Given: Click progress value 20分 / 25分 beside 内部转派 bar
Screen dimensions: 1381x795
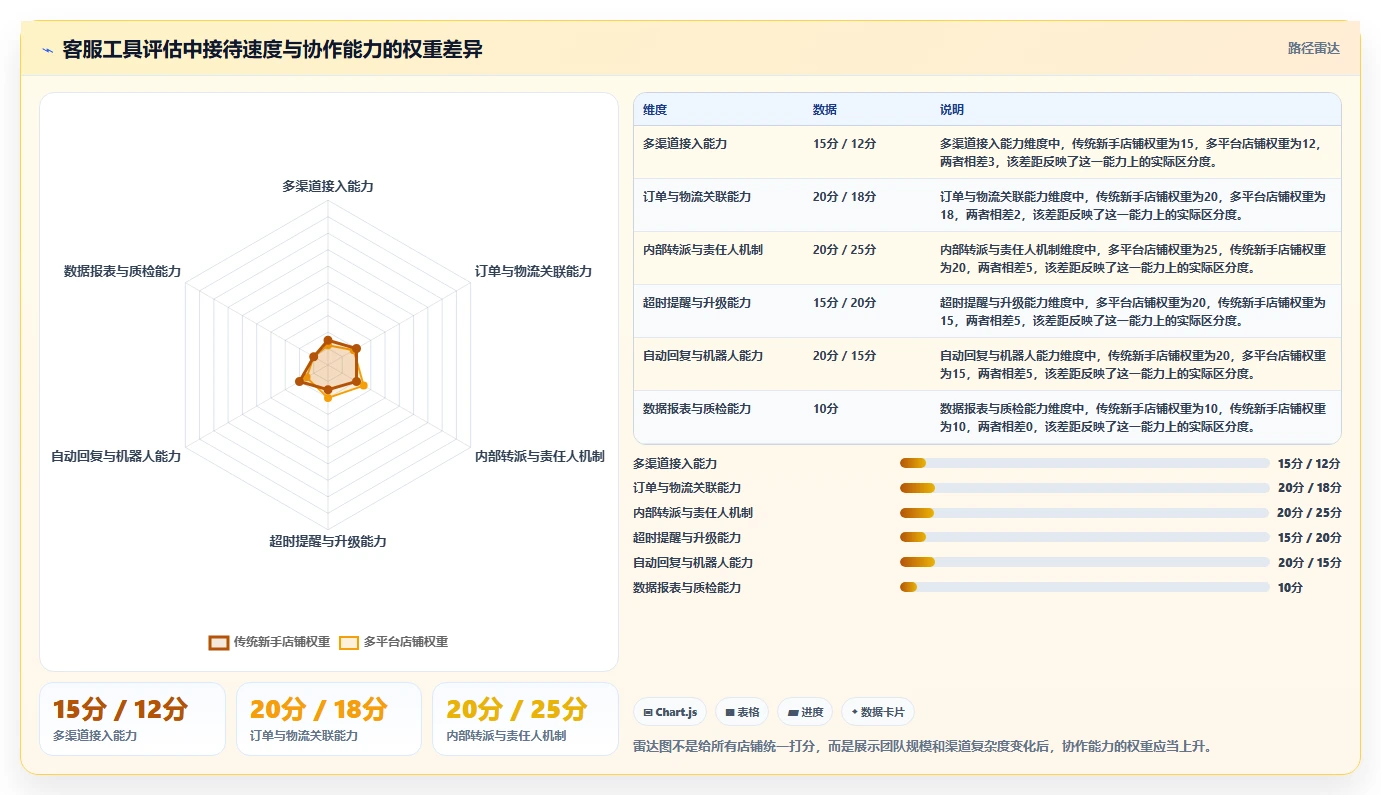Looking at the screenshot, I should click(1309, 513).
